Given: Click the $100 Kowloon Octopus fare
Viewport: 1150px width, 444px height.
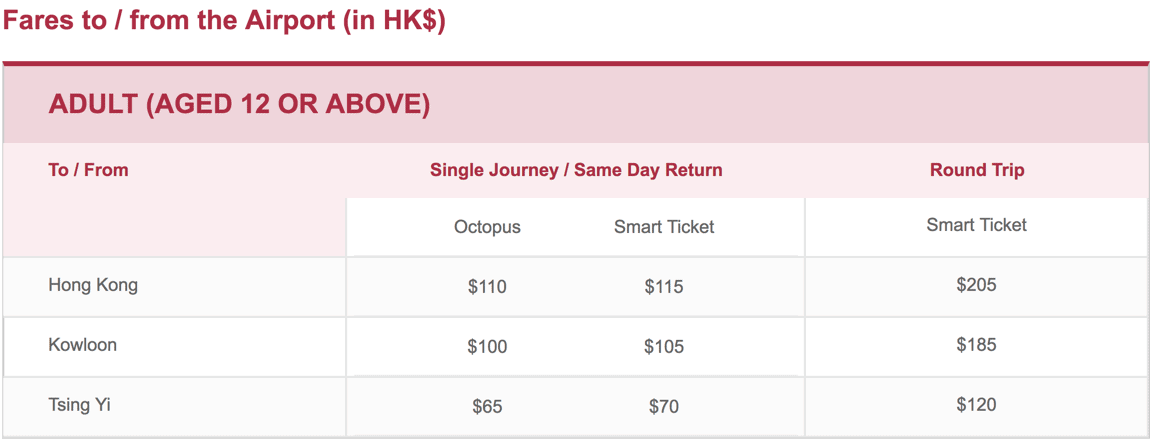Looking at the screenshot, I should pos(487,346).
